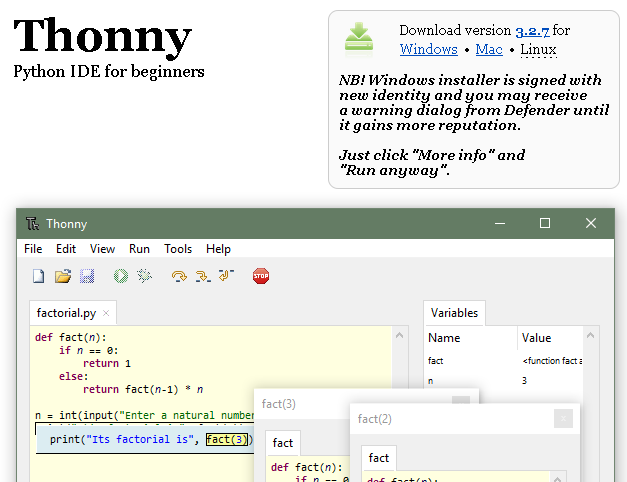Open the View menu
Screen dimensions: 627x482
pos(102,249)
